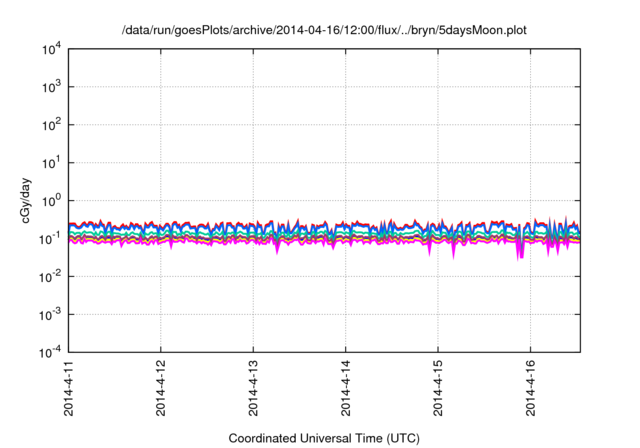Click the 10^3 y-axis tick label
Viewport: 640px width, 448px height.
click(x=49, y=88)
